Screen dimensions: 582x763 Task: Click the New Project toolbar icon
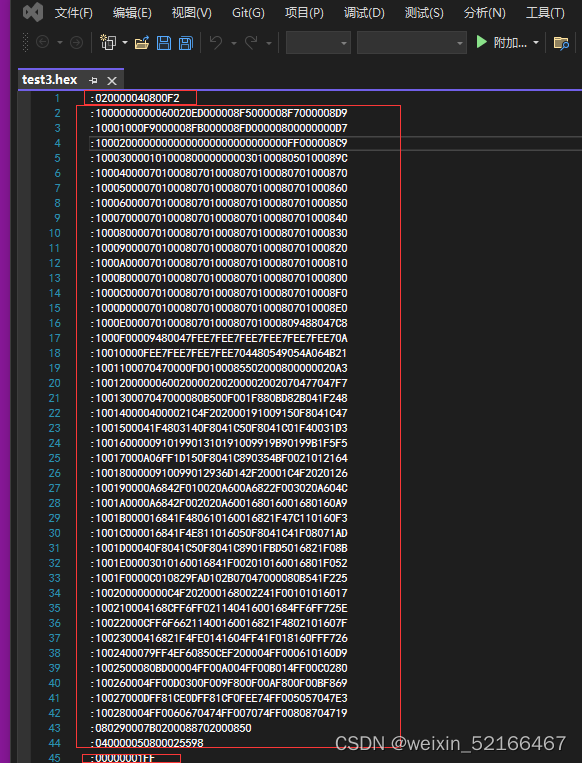click(108, 43)
